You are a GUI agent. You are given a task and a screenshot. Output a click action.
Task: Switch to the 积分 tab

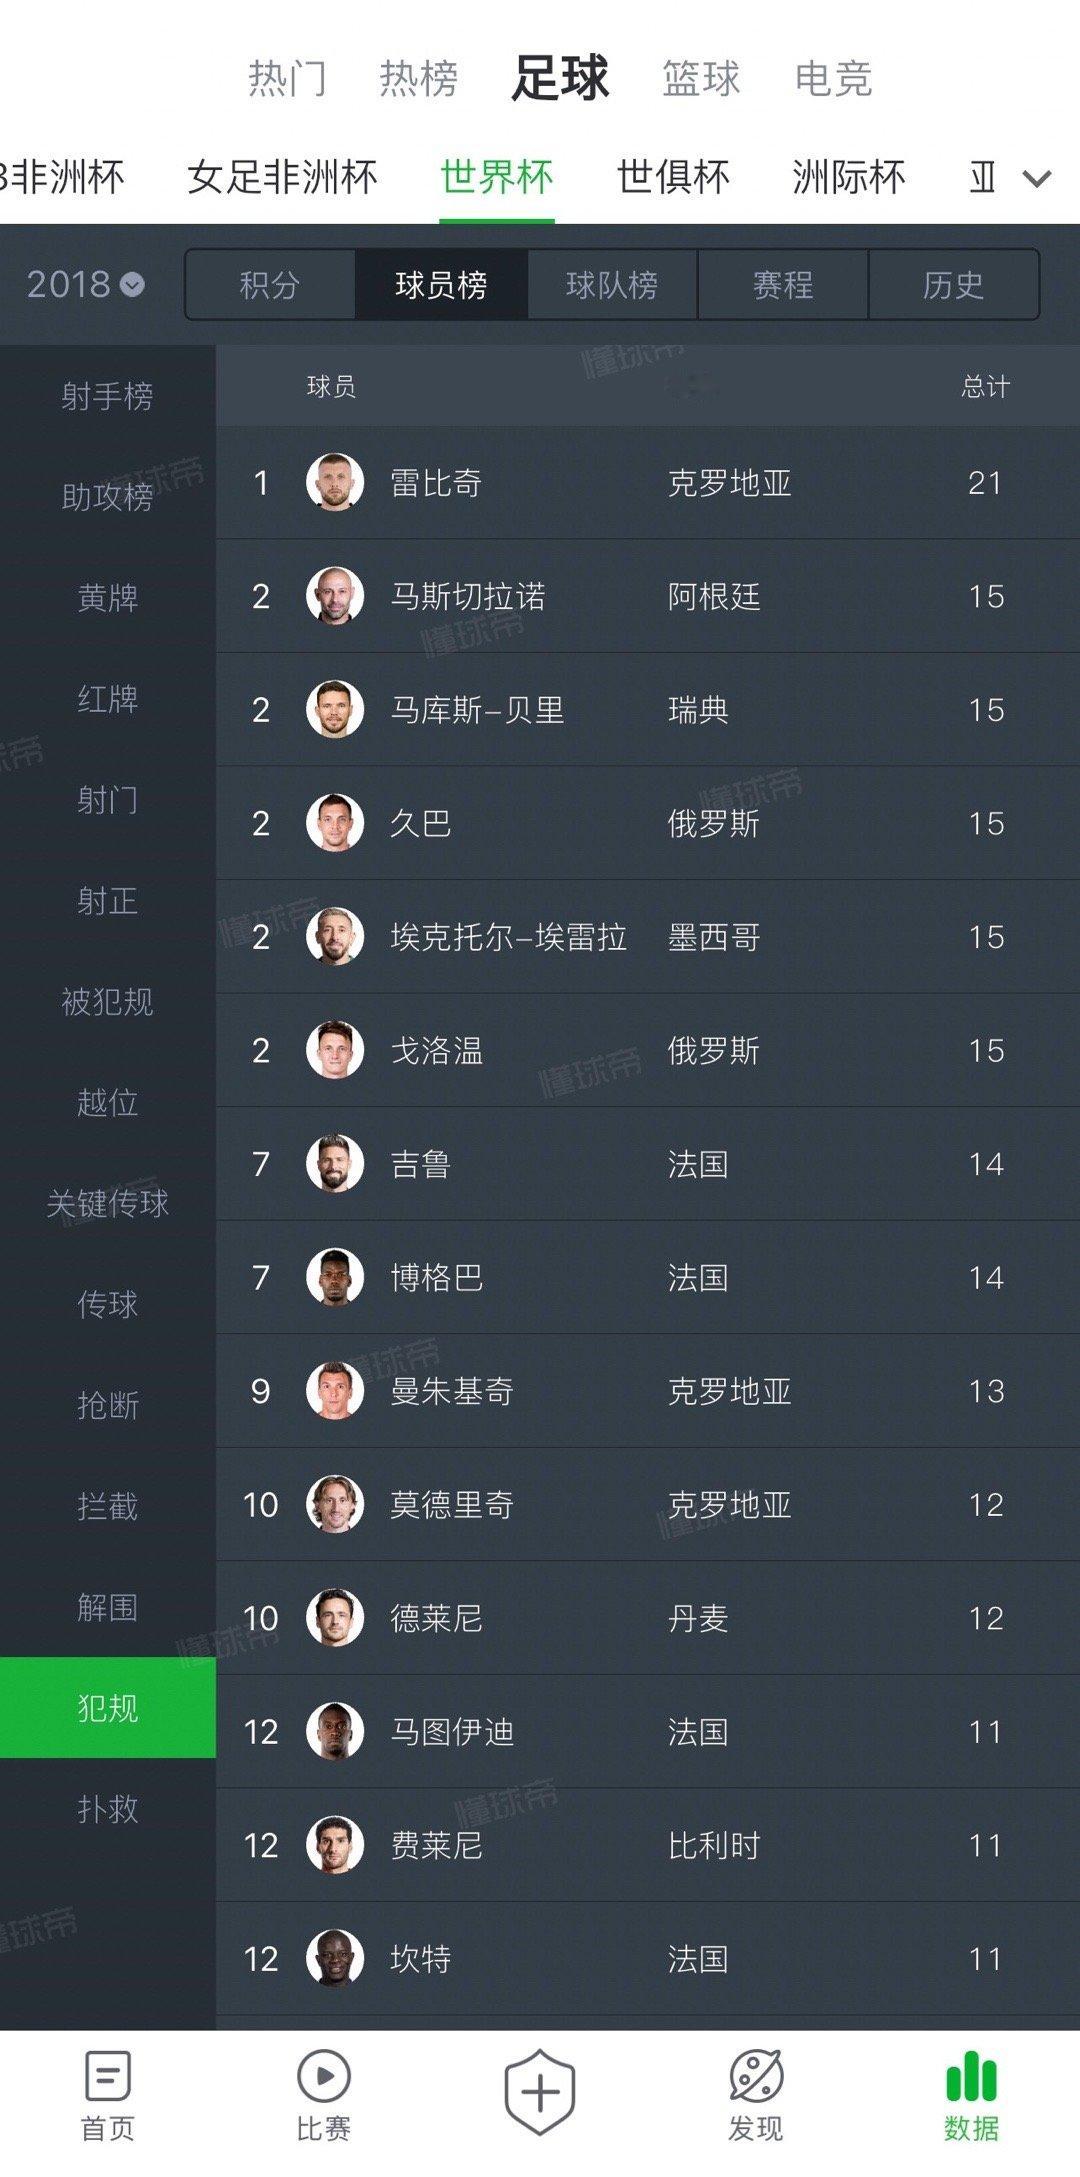coord(270,285)
